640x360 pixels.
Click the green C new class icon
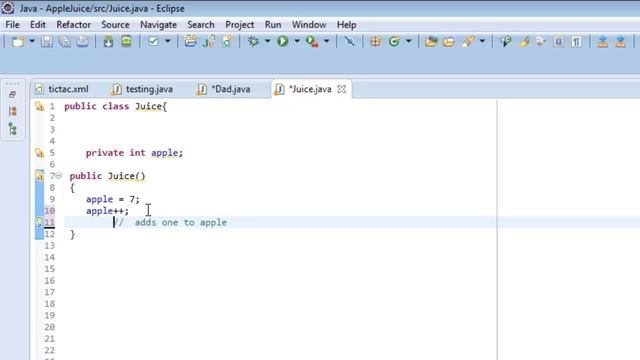pyautogui.click(x=394, y=42)
